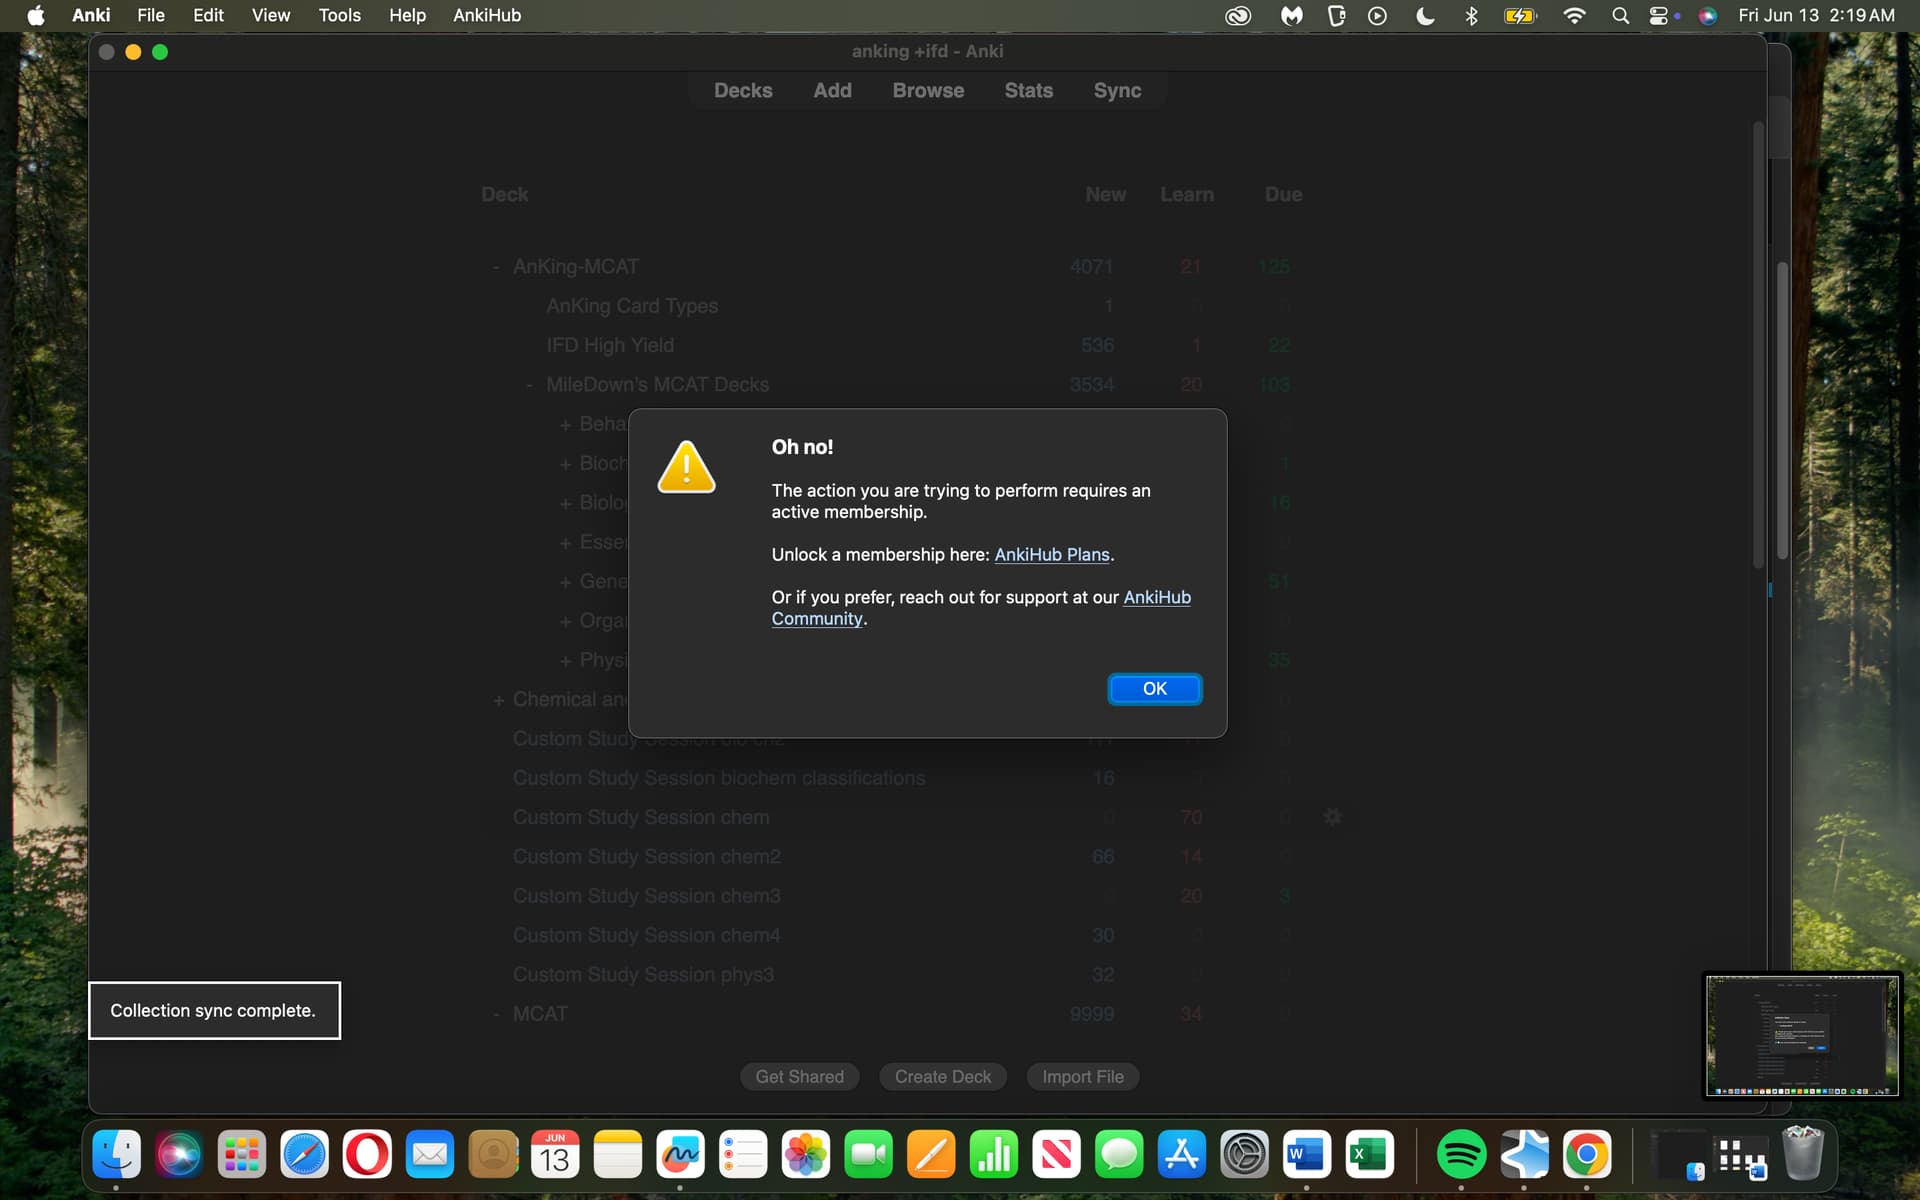Viewport: 1920px width, 1200px height.
Task: Click the Get Shared button
Action: [799, 1077]
